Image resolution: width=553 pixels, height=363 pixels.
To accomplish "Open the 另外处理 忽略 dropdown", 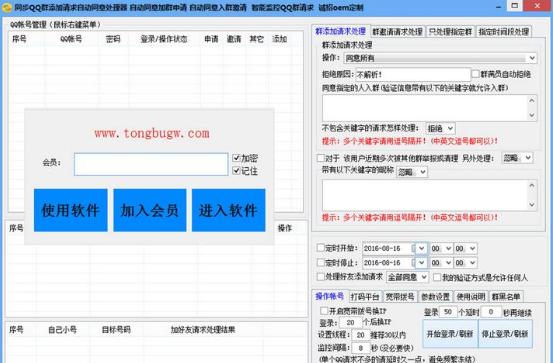I will point(517,158).
